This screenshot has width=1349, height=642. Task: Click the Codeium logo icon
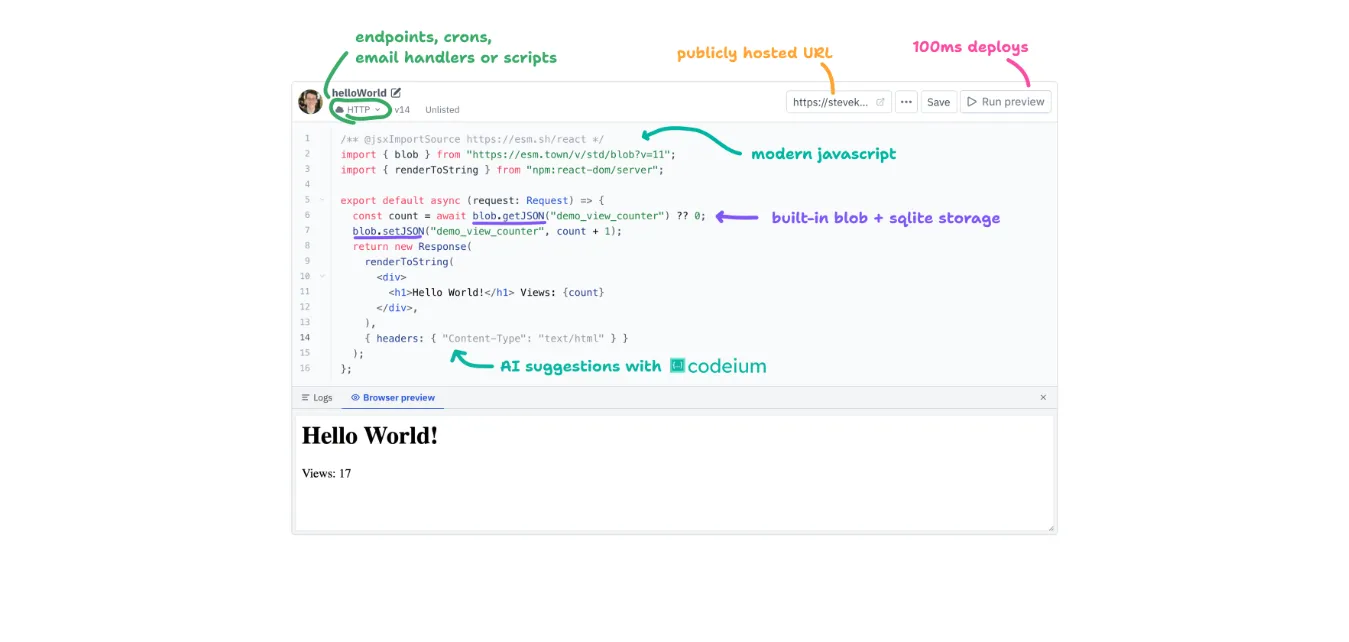pos(677,366)
